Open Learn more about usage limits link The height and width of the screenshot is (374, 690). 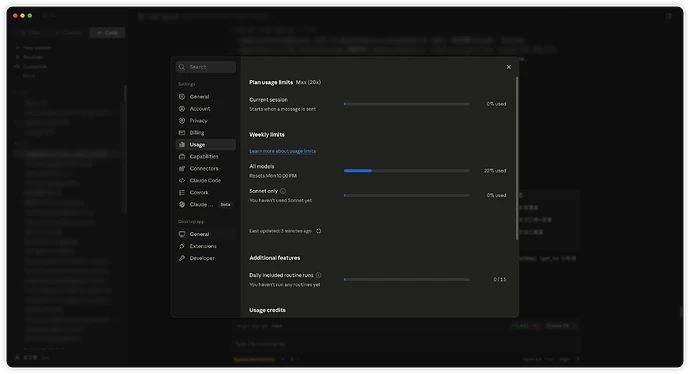[282, 151]
